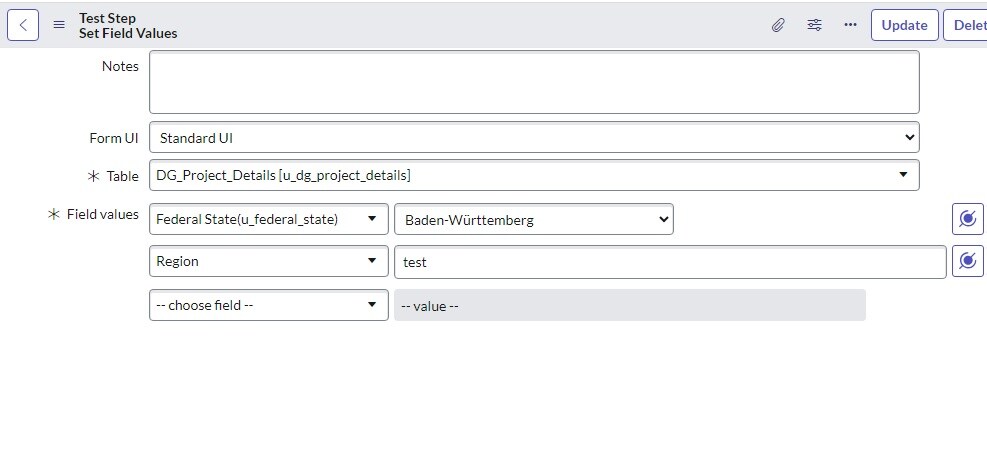Viewport: 987px width, 460px height.
Task: Open the Federal State field dropdown
Action: tap(268, 219)
